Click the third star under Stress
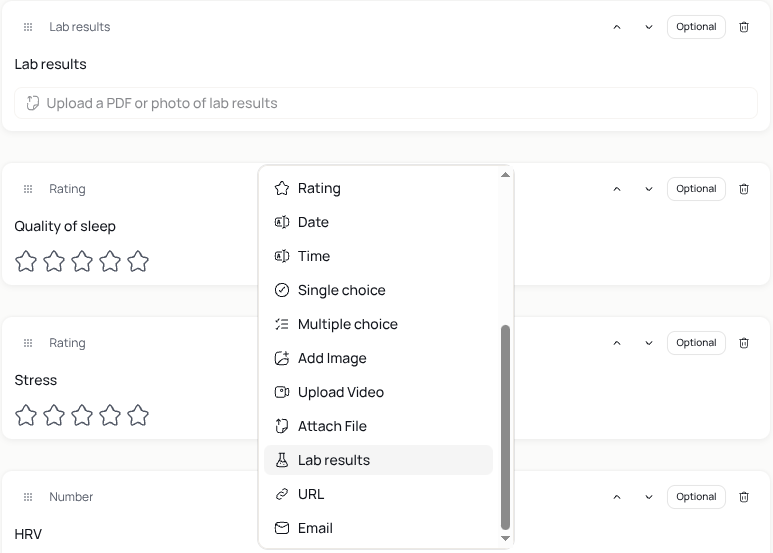 coord(82,415)
